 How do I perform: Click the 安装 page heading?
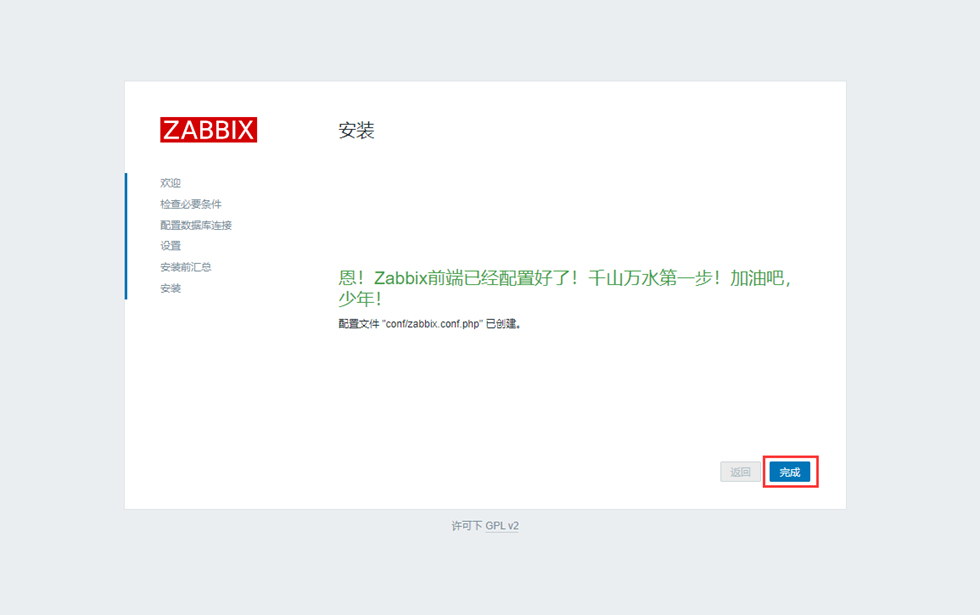click(x=356, y=131)
